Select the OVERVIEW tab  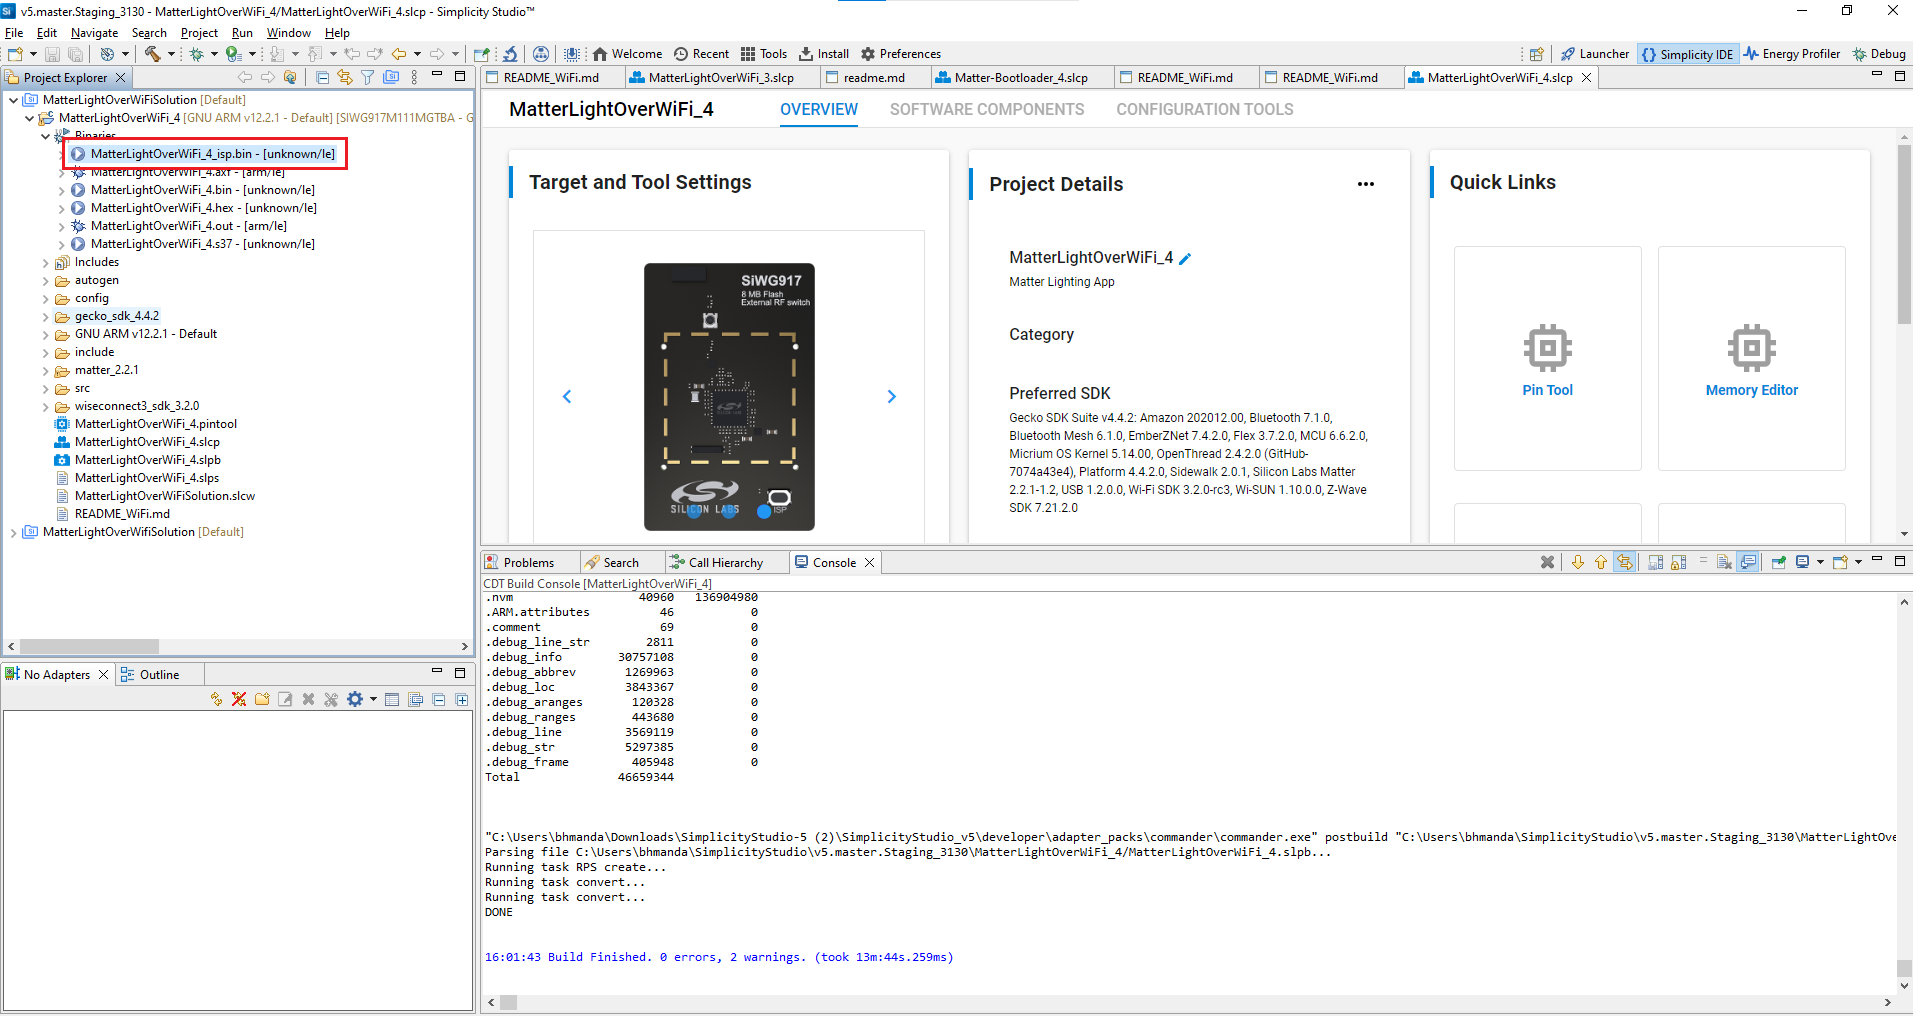819,110
